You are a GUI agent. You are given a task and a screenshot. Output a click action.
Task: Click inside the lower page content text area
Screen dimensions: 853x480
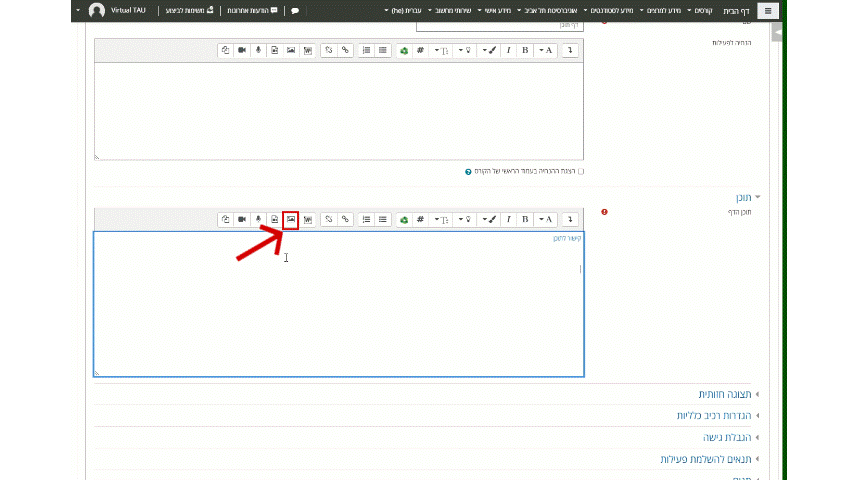click(339, 304)
